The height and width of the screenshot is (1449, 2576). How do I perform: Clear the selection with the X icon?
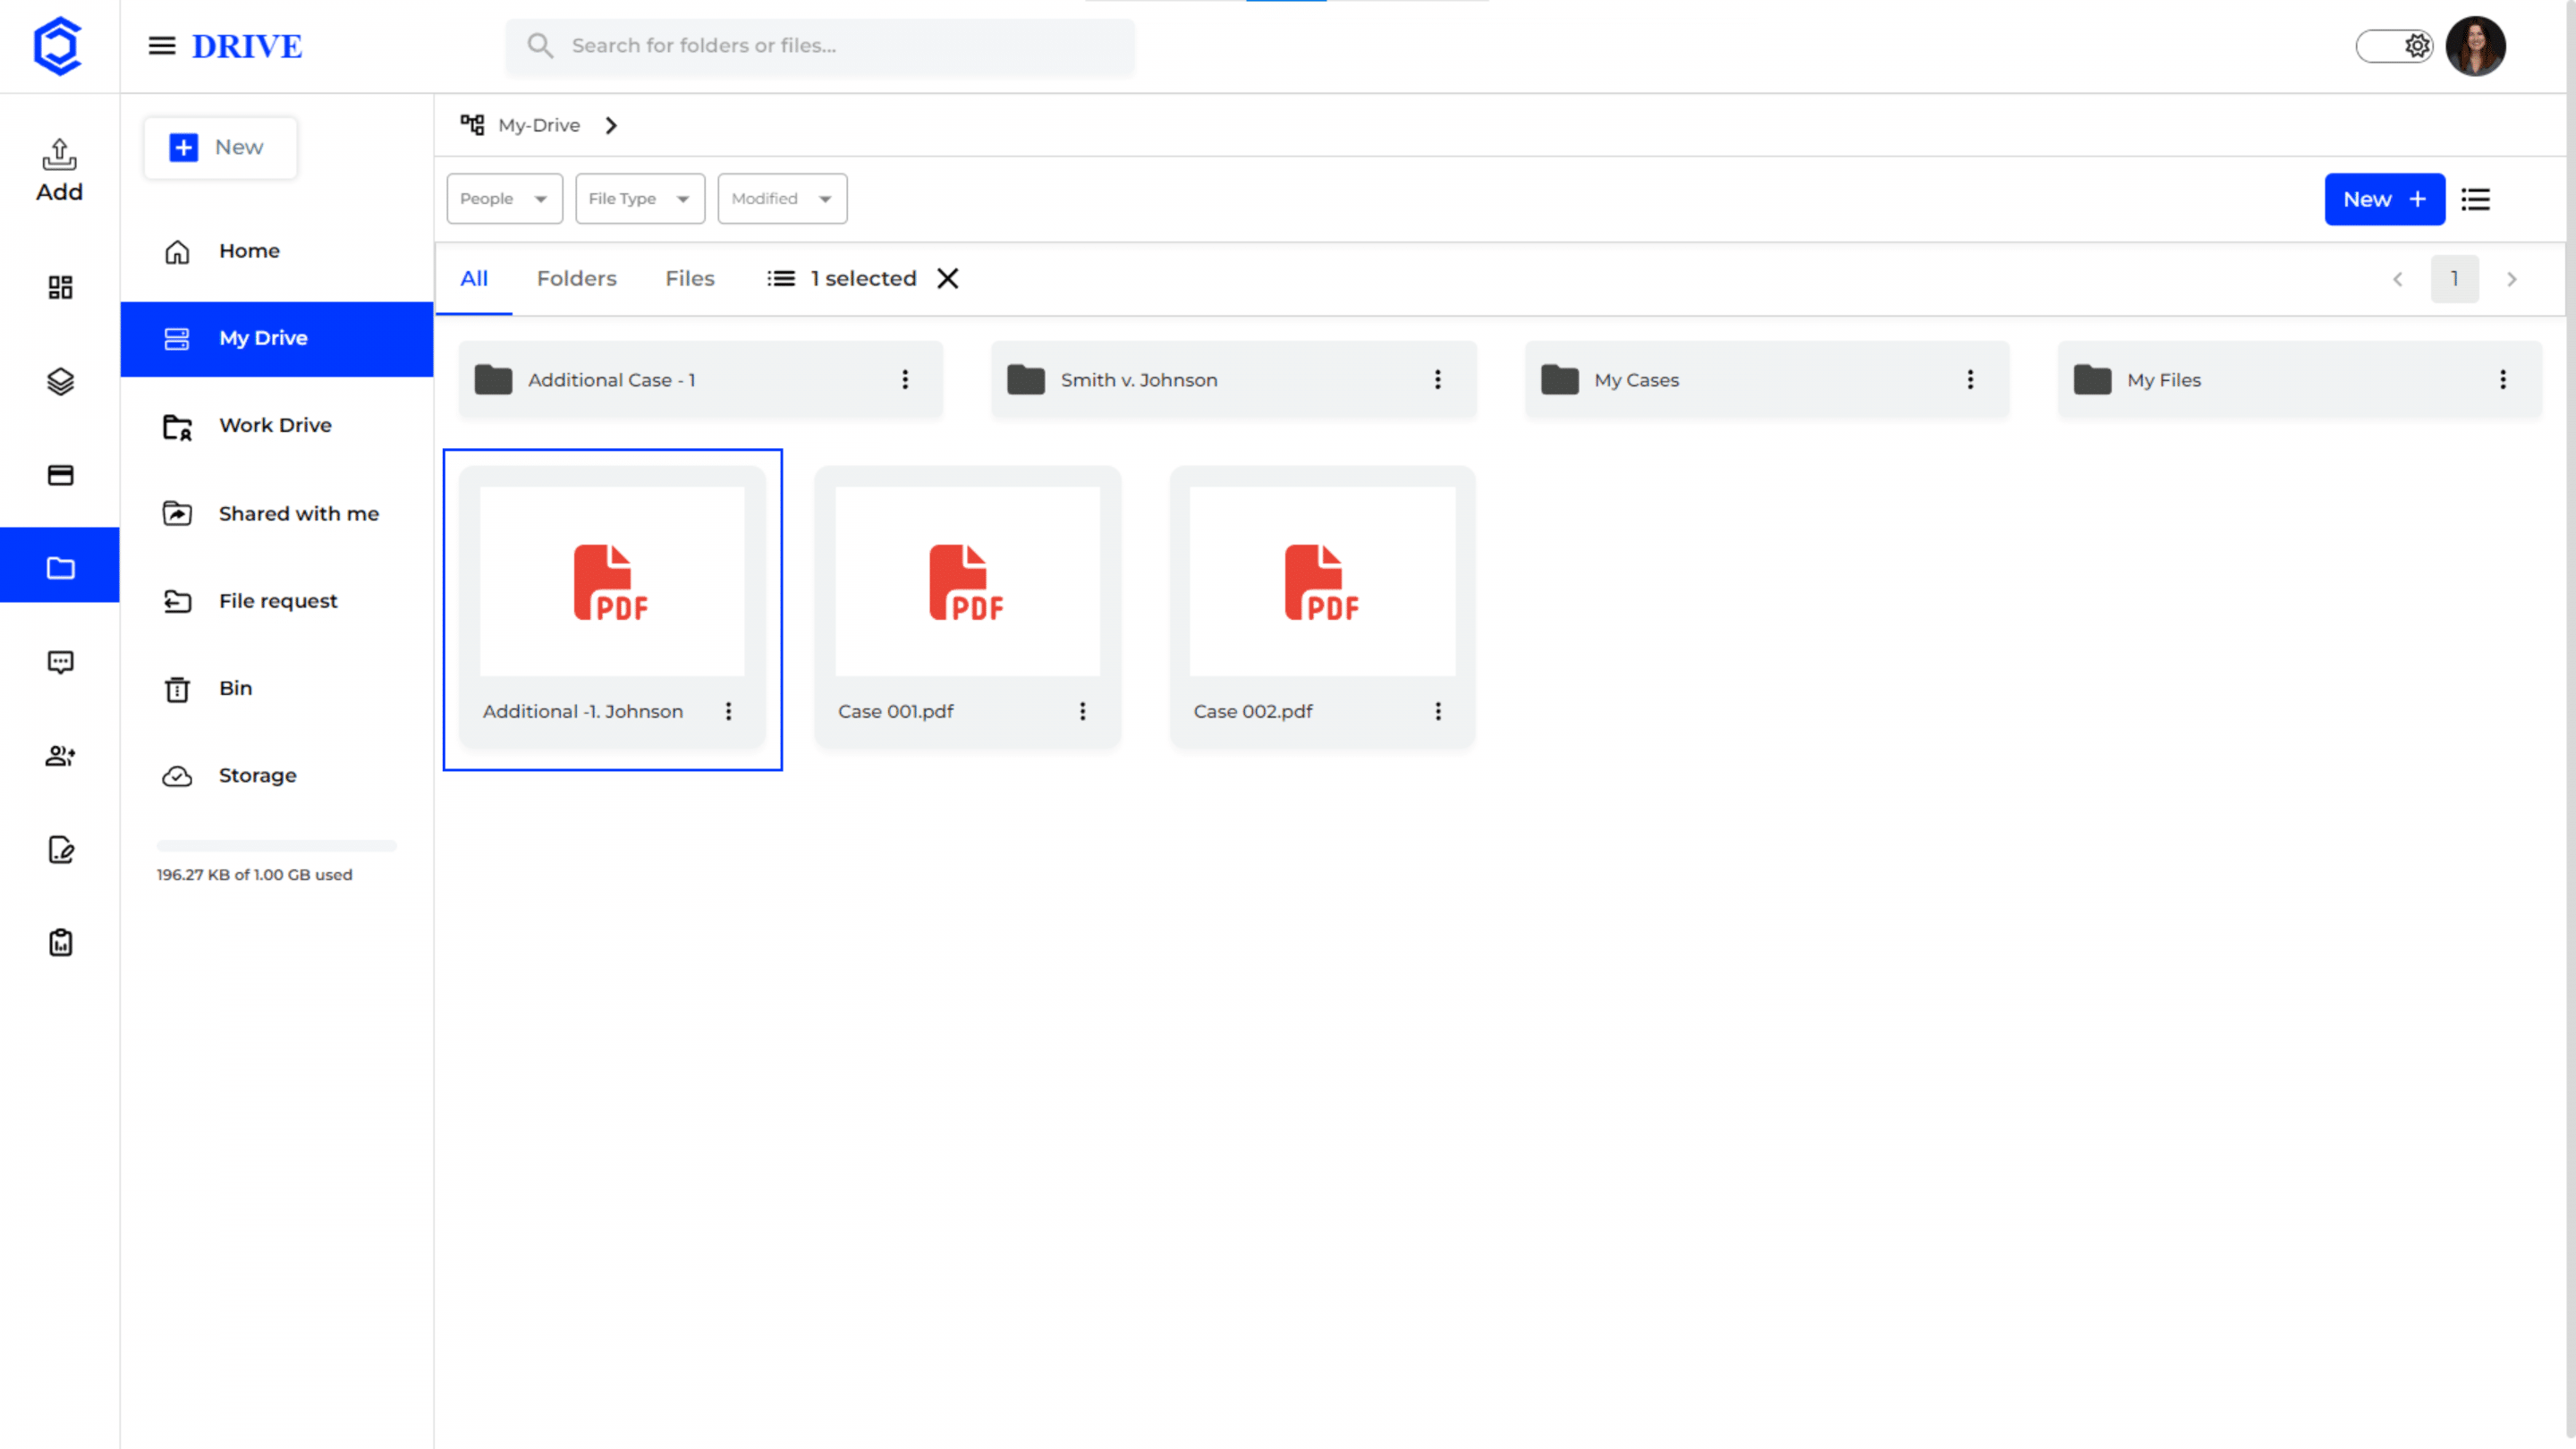point(948,279)
